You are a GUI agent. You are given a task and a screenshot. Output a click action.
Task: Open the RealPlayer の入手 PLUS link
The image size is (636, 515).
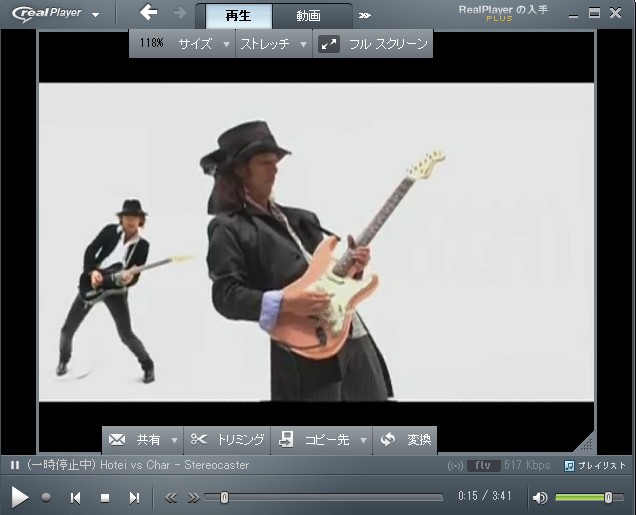pyautogui.click(x=503, y=13)
